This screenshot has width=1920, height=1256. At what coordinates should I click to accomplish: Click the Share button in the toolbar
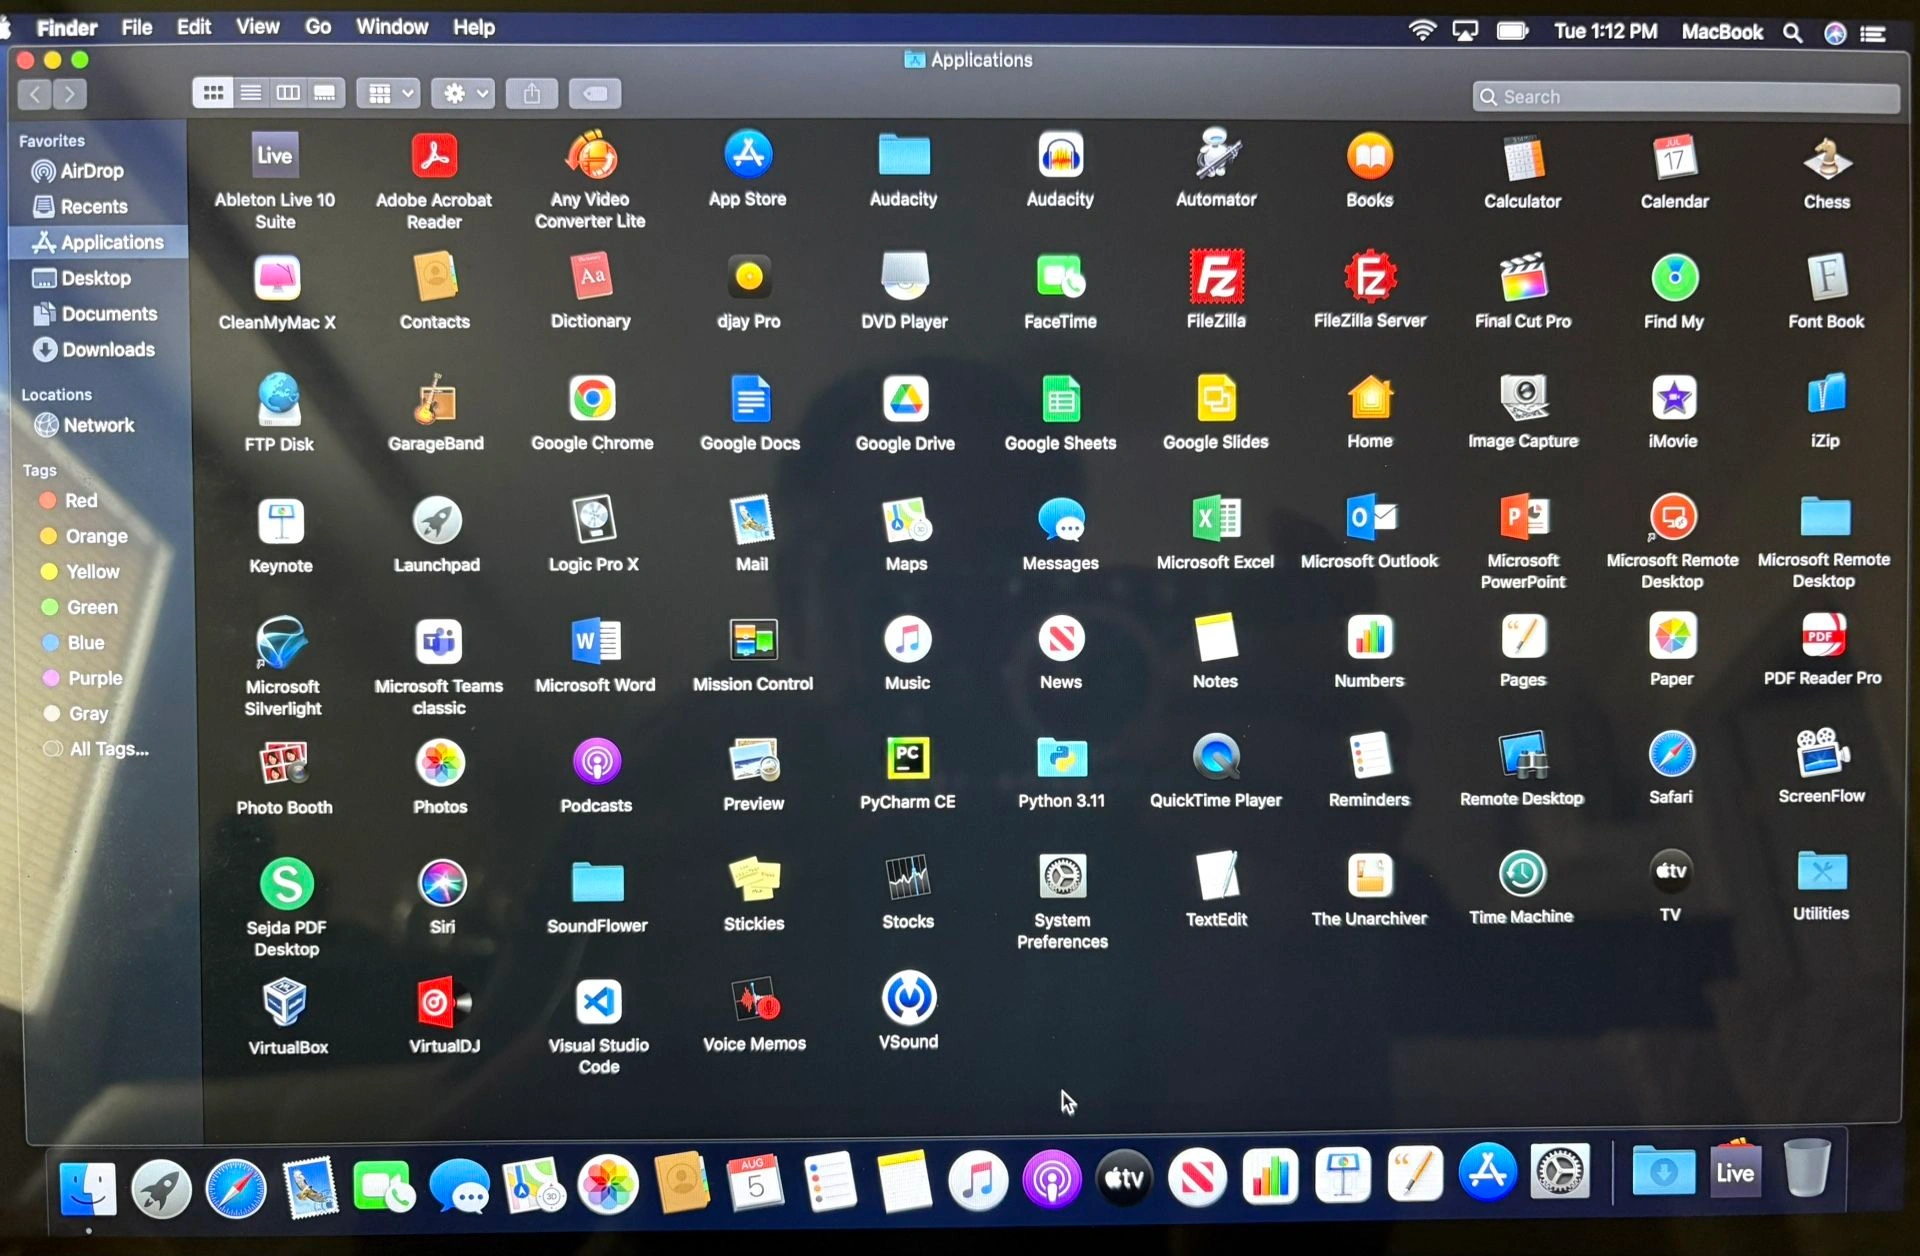(x=531, y=94)
